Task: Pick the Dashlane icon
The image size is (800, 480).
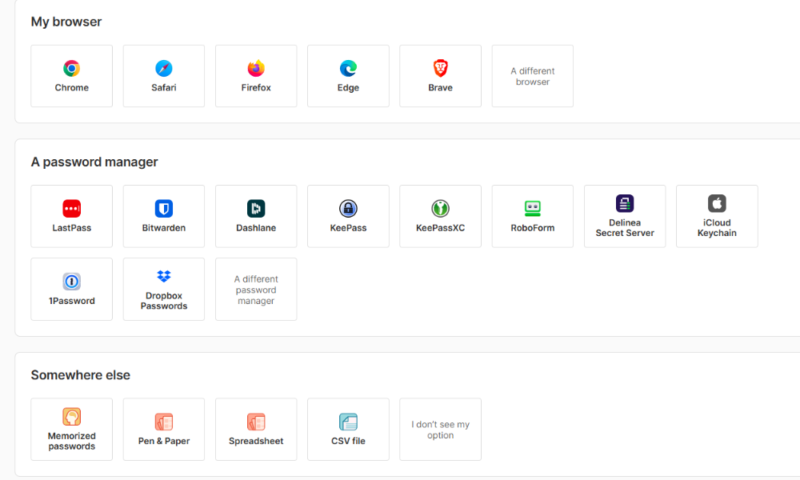Action: [256, 208]
